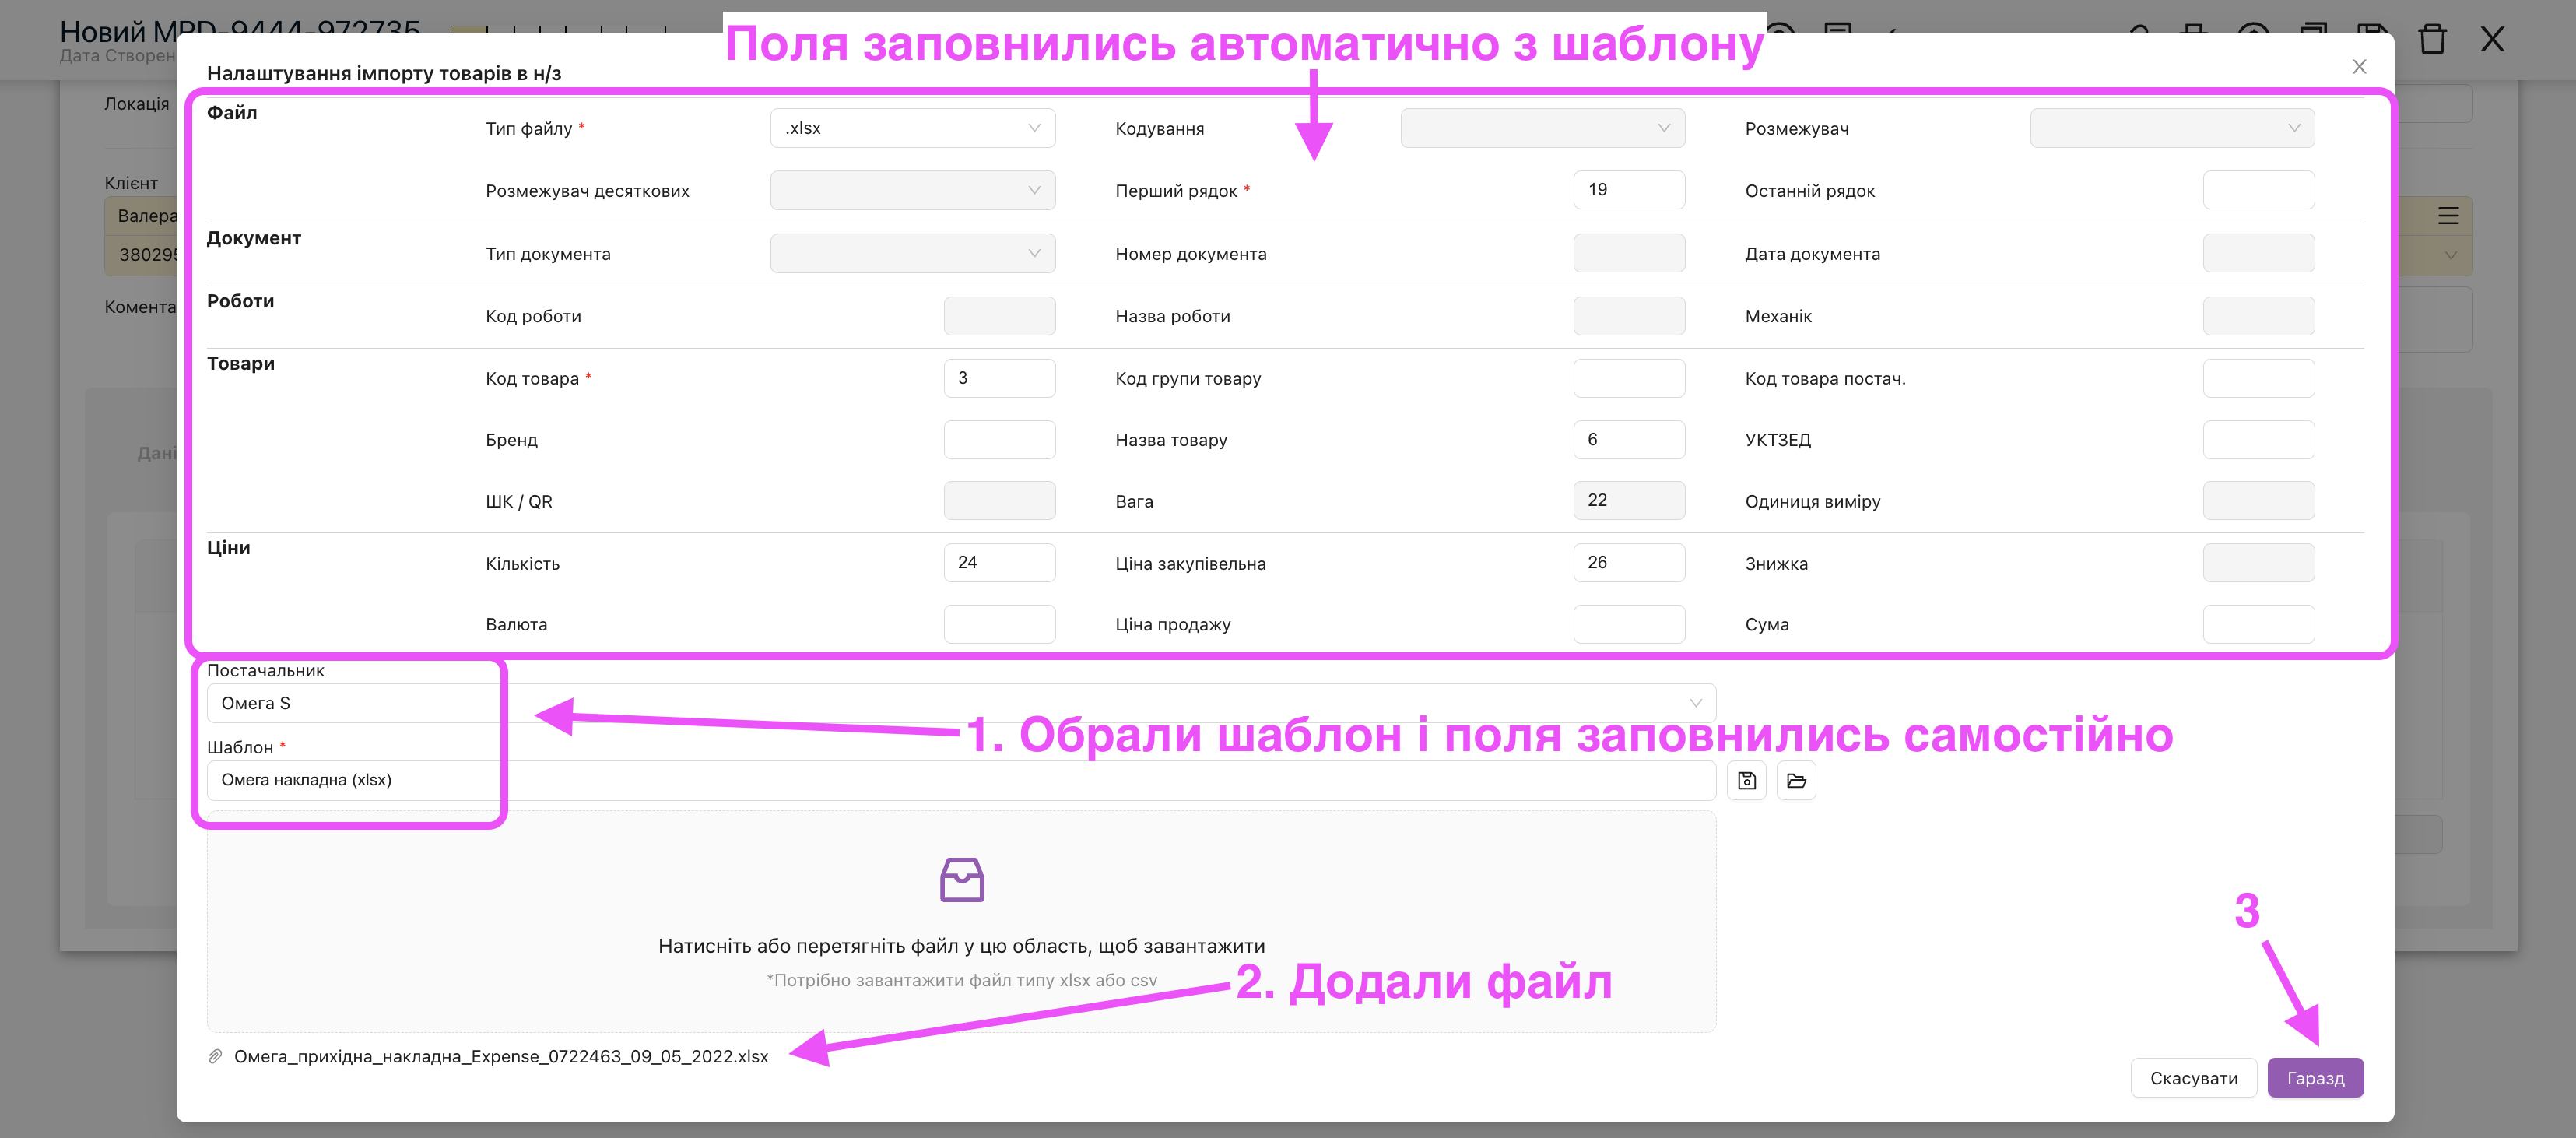Click the open template folder icon
Image resolution: width=2576 pixels, height=1138 pixels.
1796,781
